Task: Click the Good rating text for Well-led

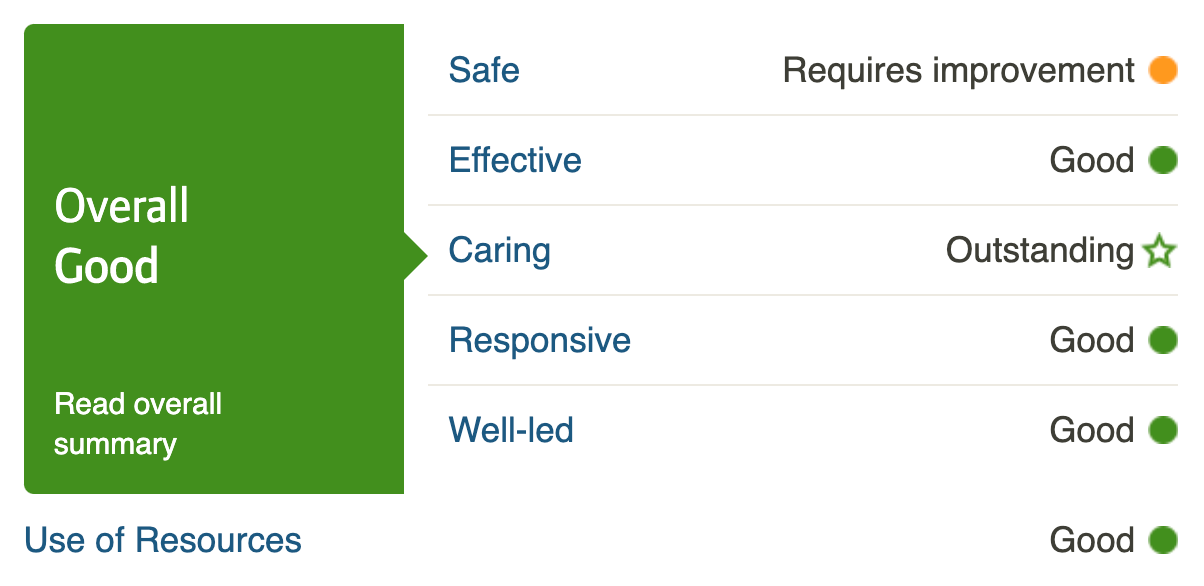Action: pyautogui.click(x=1091, y=430)
